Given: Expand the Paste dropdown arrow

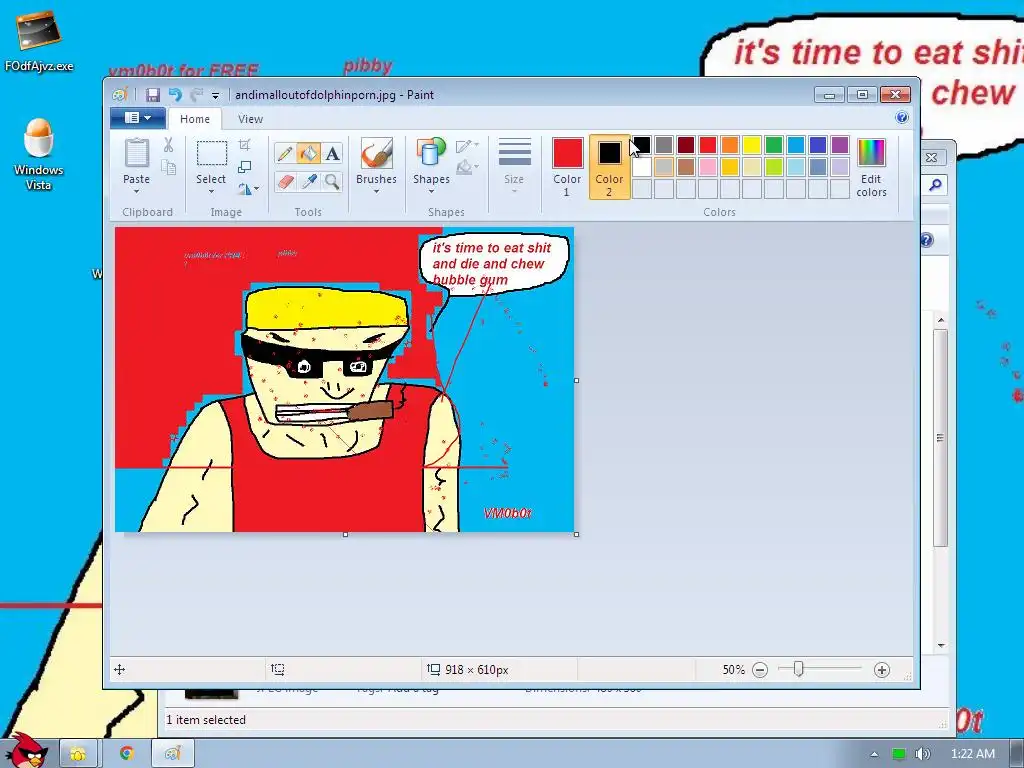Looking at the screenshot, I should click(x=136, y=192).
